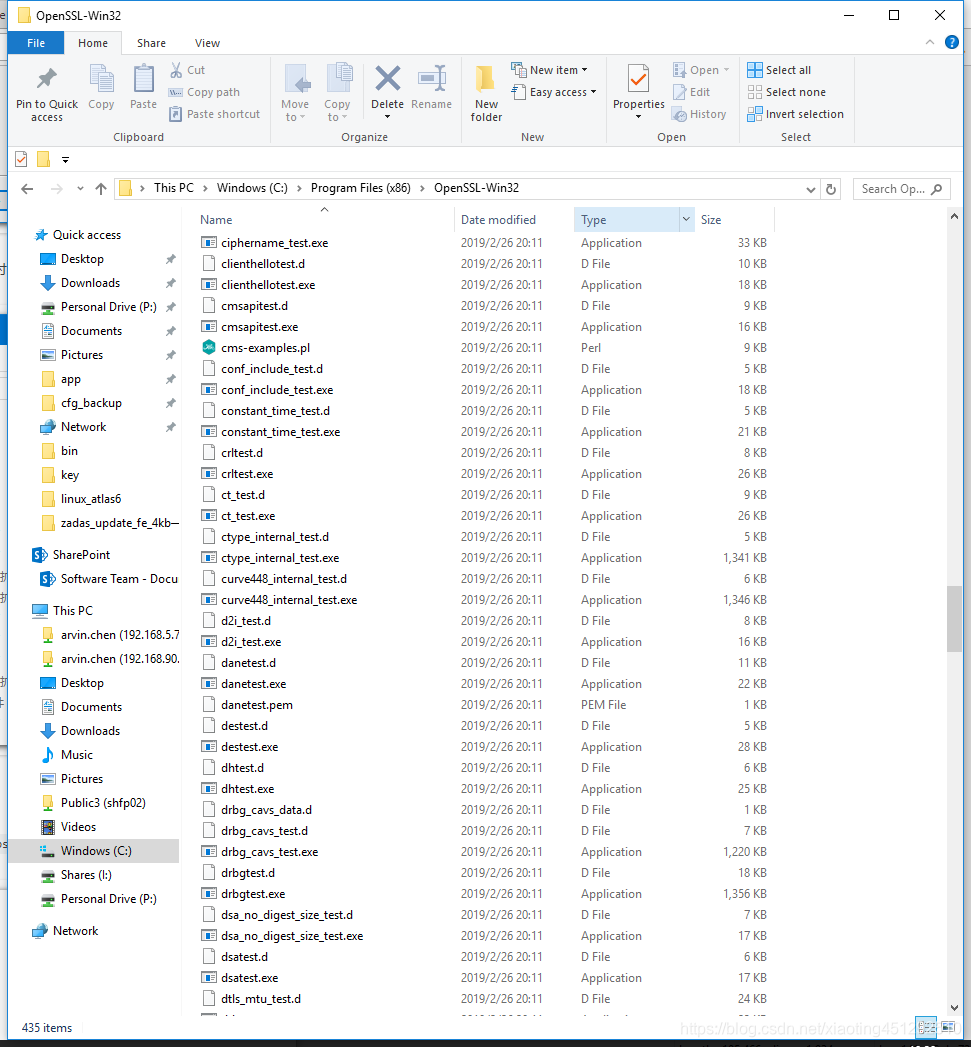
Task: Select the danetest.pem file
Action: pyautogui.click(x=256, y=705)
